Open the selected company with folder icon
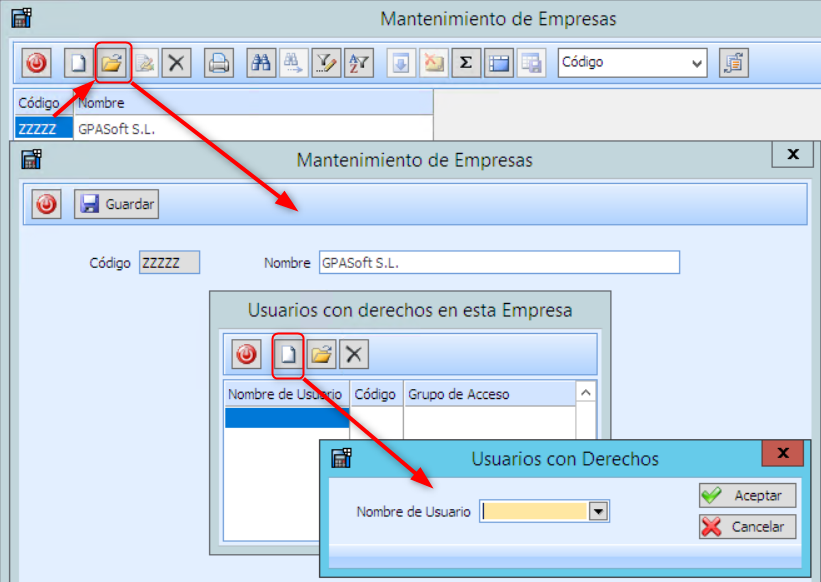Image resolution: width=821 pixels, height=582 pixels. [111, 63]
